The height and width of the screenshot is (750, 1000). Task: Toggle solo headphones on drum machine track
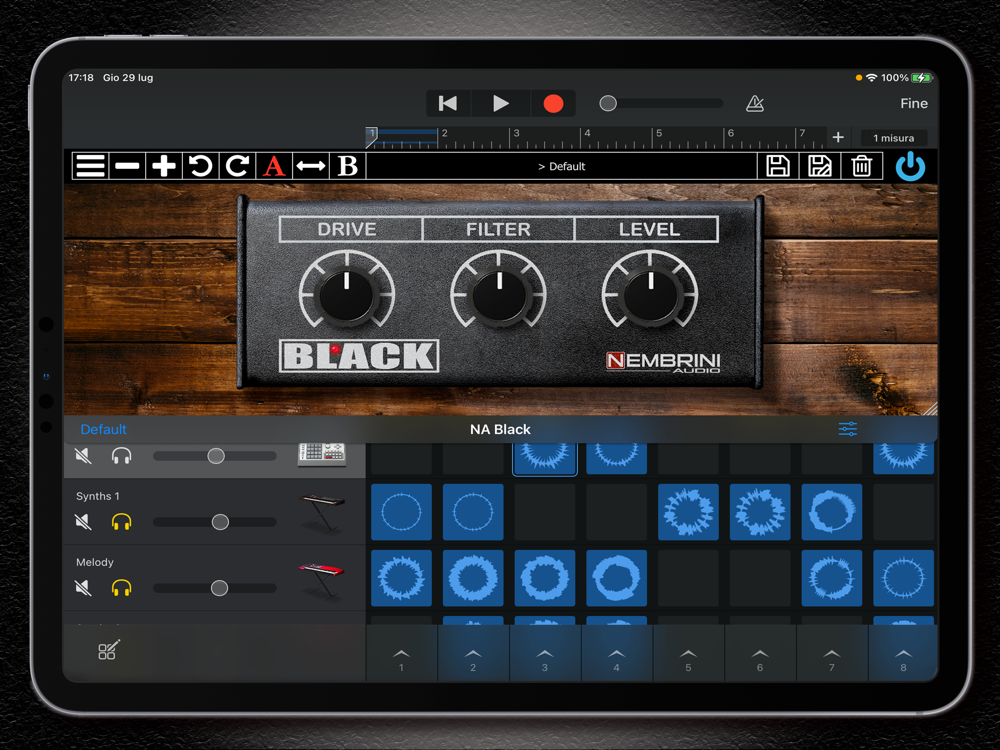tap(121, 455)
